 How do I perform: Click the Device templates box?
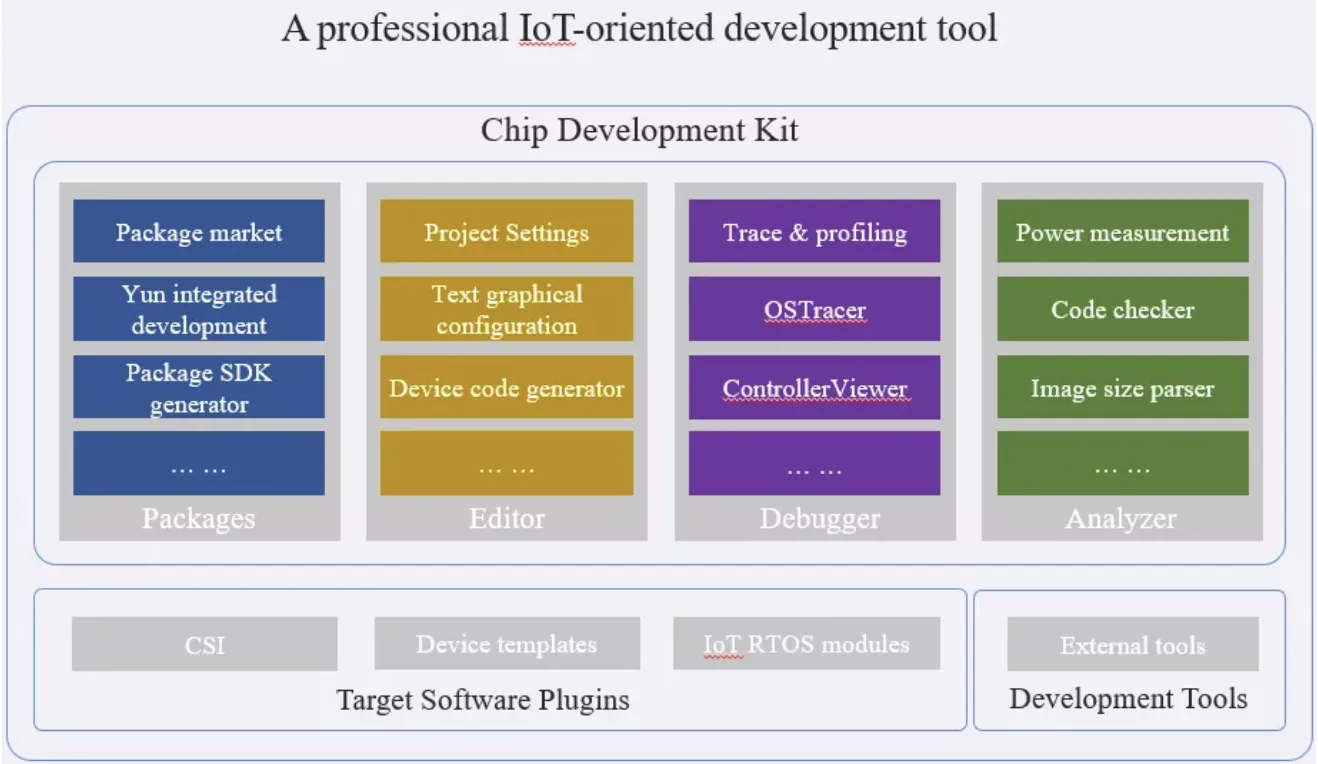coord(507,644)
